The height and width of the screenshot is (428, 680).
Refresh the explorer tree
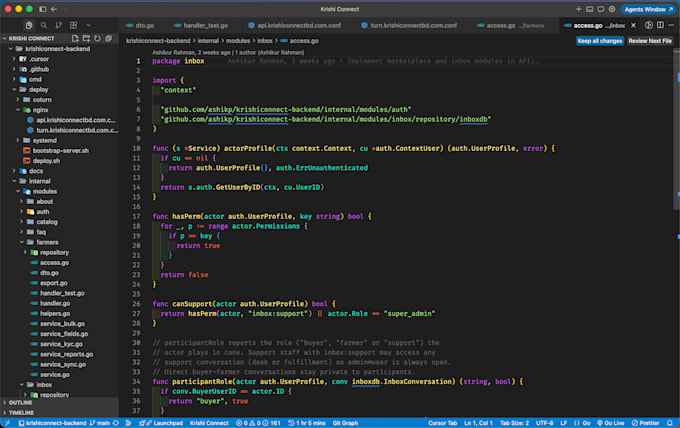(x=98, y=38)
